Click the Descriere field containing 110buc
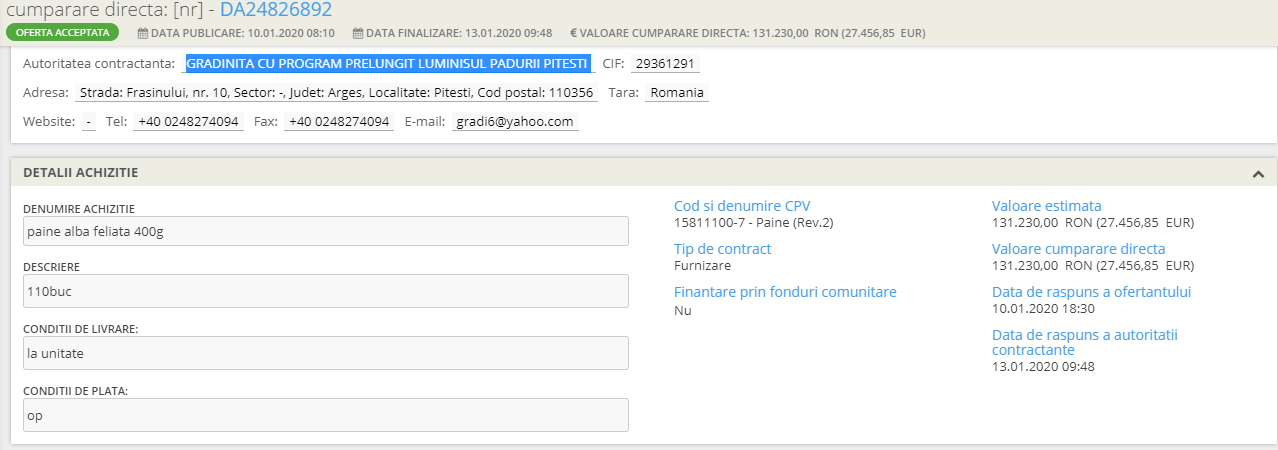Image resolution: width=1278 pixels, height=450 pixels. [x=326, y=291]
